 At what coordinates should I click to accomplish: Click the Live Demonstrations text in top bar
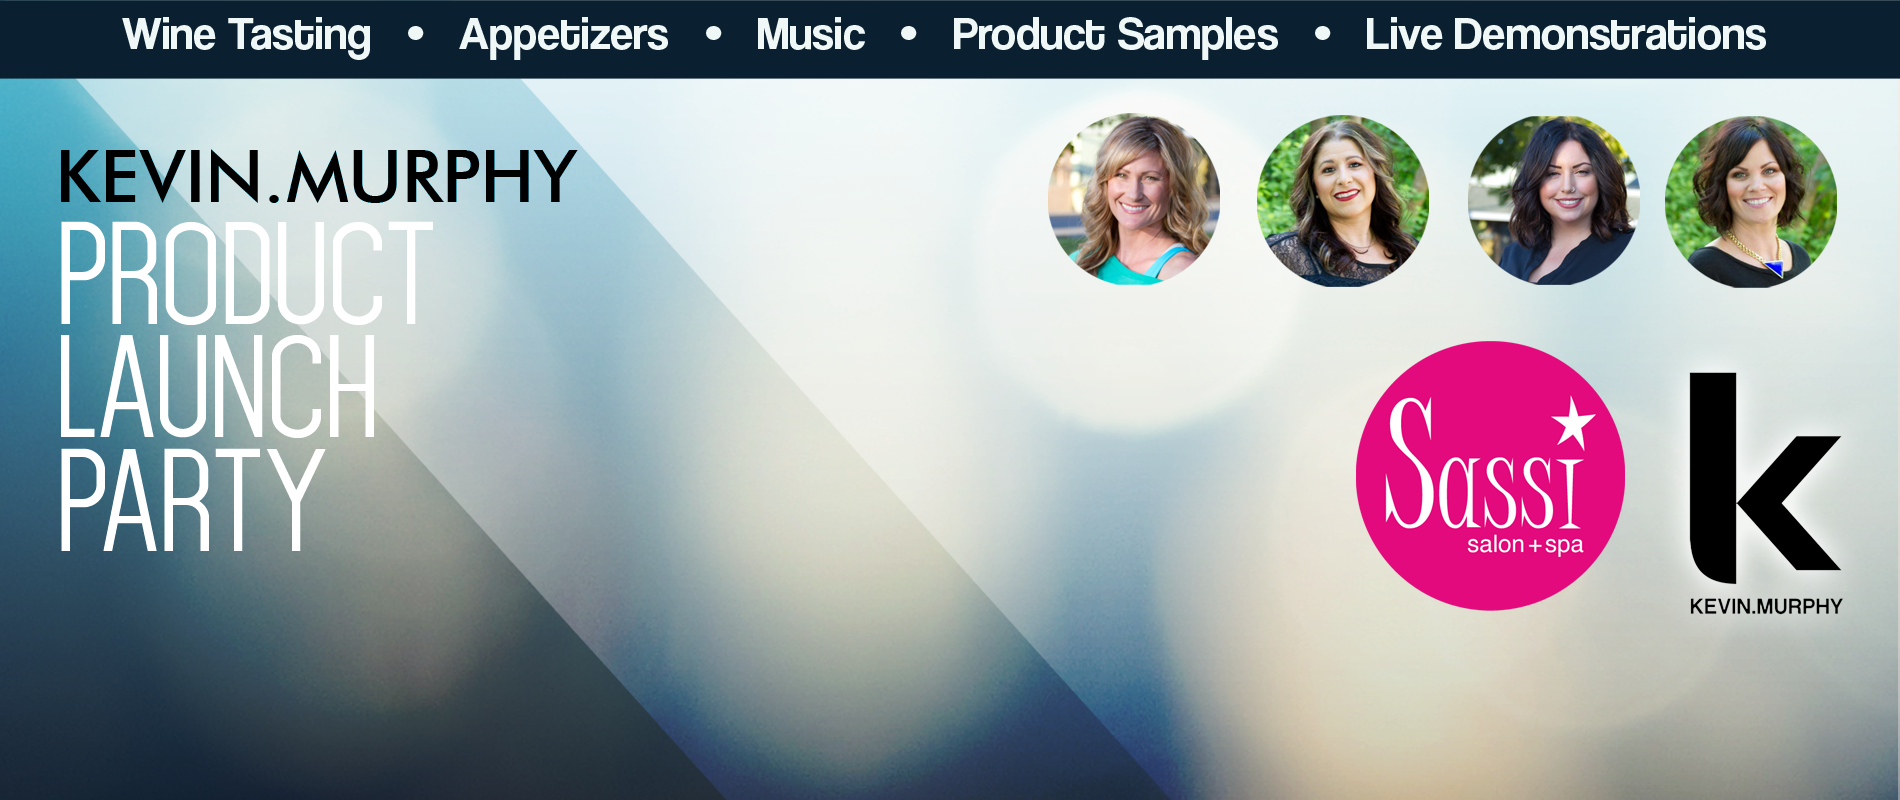[1565, 35]
